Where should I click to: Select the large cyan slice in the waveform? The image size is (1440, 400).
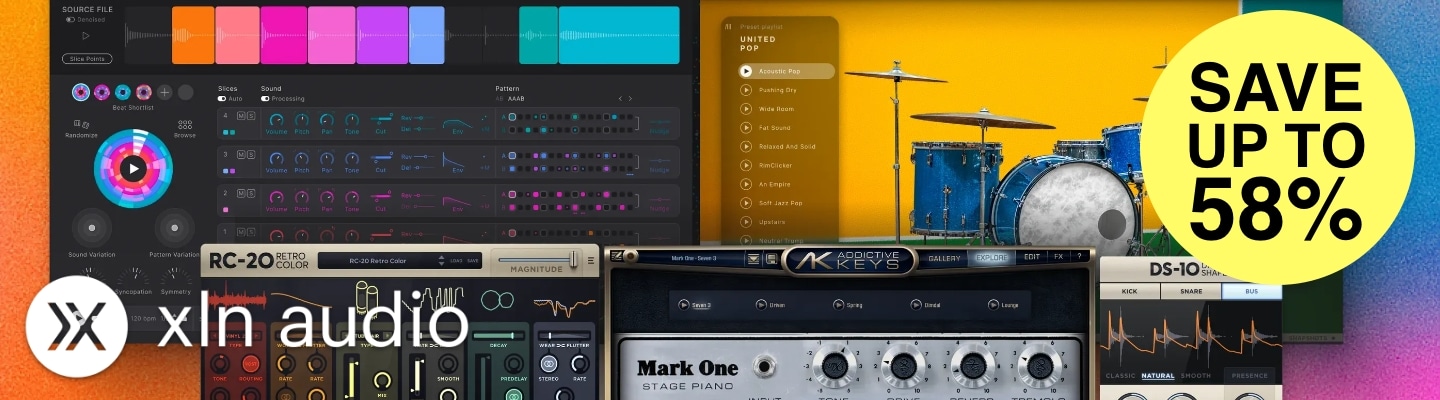point(619,36)
